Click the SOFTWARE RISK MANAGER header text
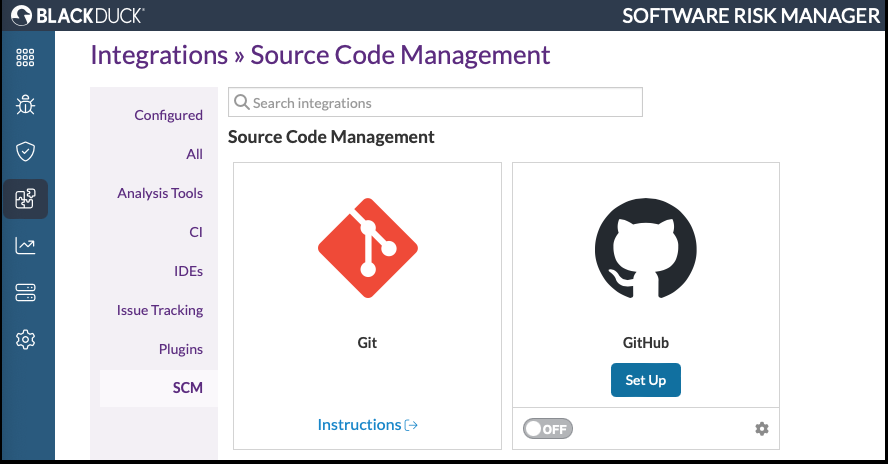Screen dimensions: 888x464 [751, 16]
